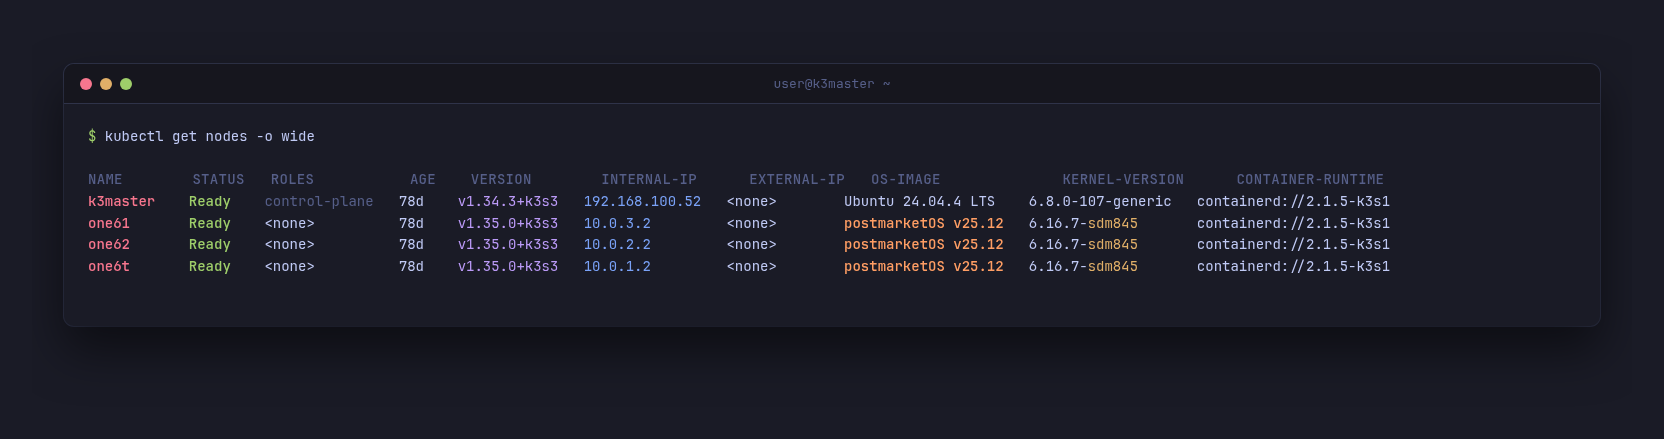Click age '78d' in one62 row
Screen dimensions: 1664x439
(x=411, y=245)
